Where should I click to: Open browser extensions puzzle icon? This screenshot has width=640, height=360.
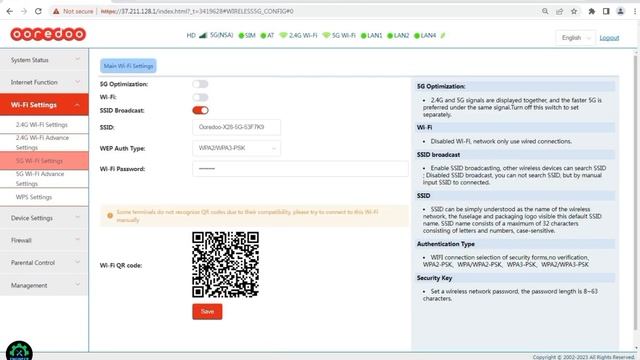click(591, 11)
